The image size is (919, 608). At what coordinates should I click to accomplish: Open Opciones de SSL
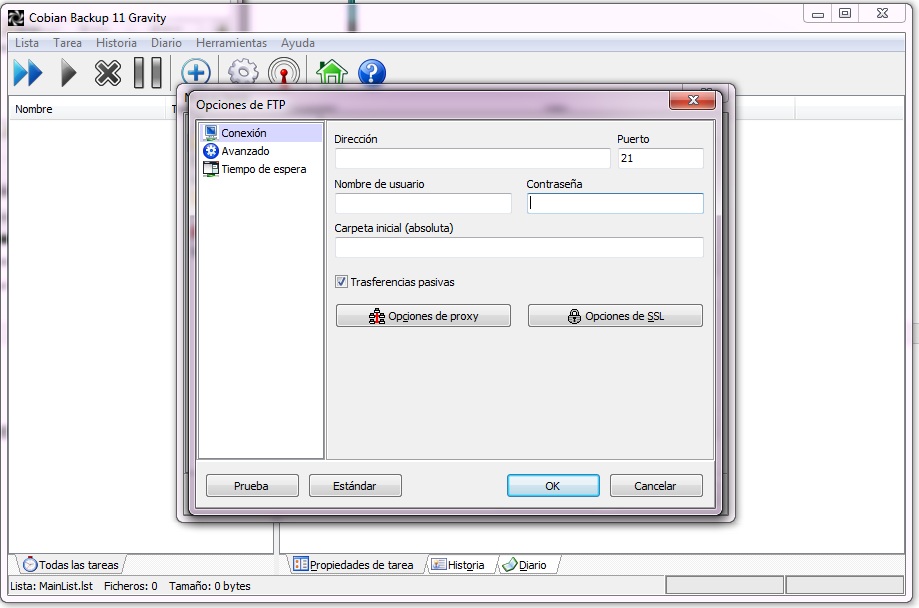615,316
